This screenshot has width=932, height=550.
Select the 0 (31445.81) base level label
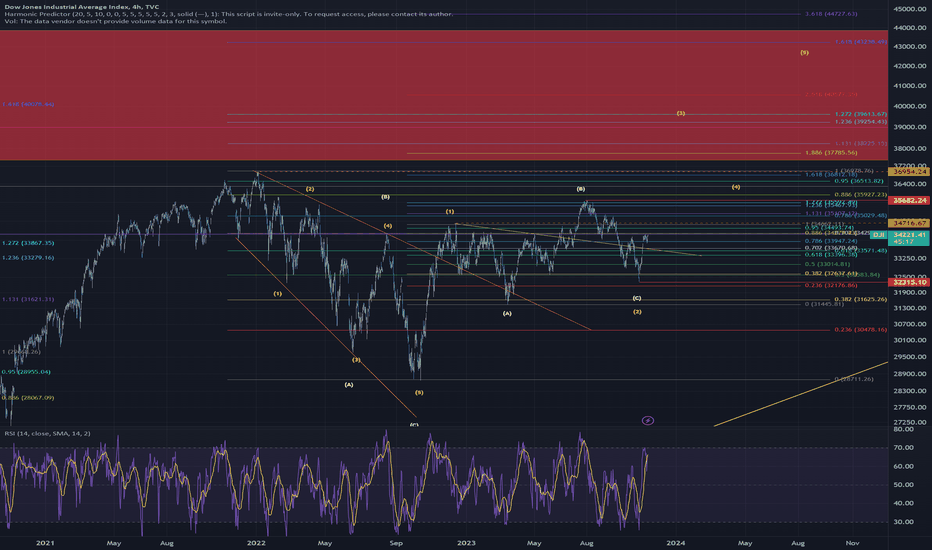tap(824, 304)
